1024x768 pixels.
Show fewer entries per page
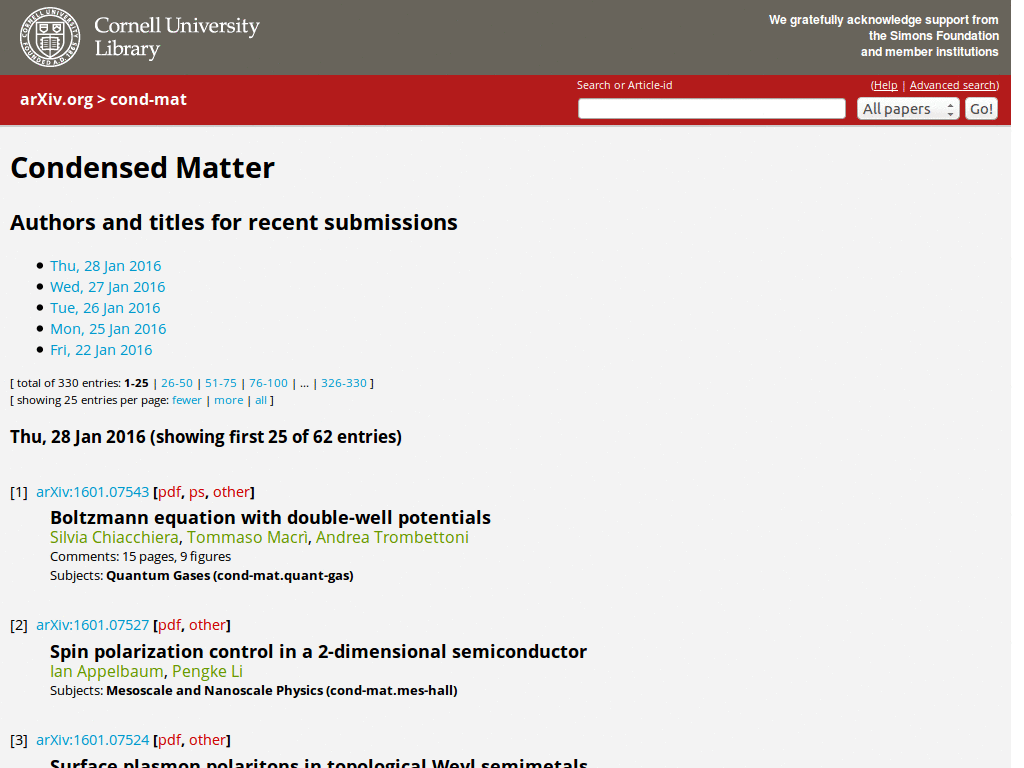coord(186,399)
